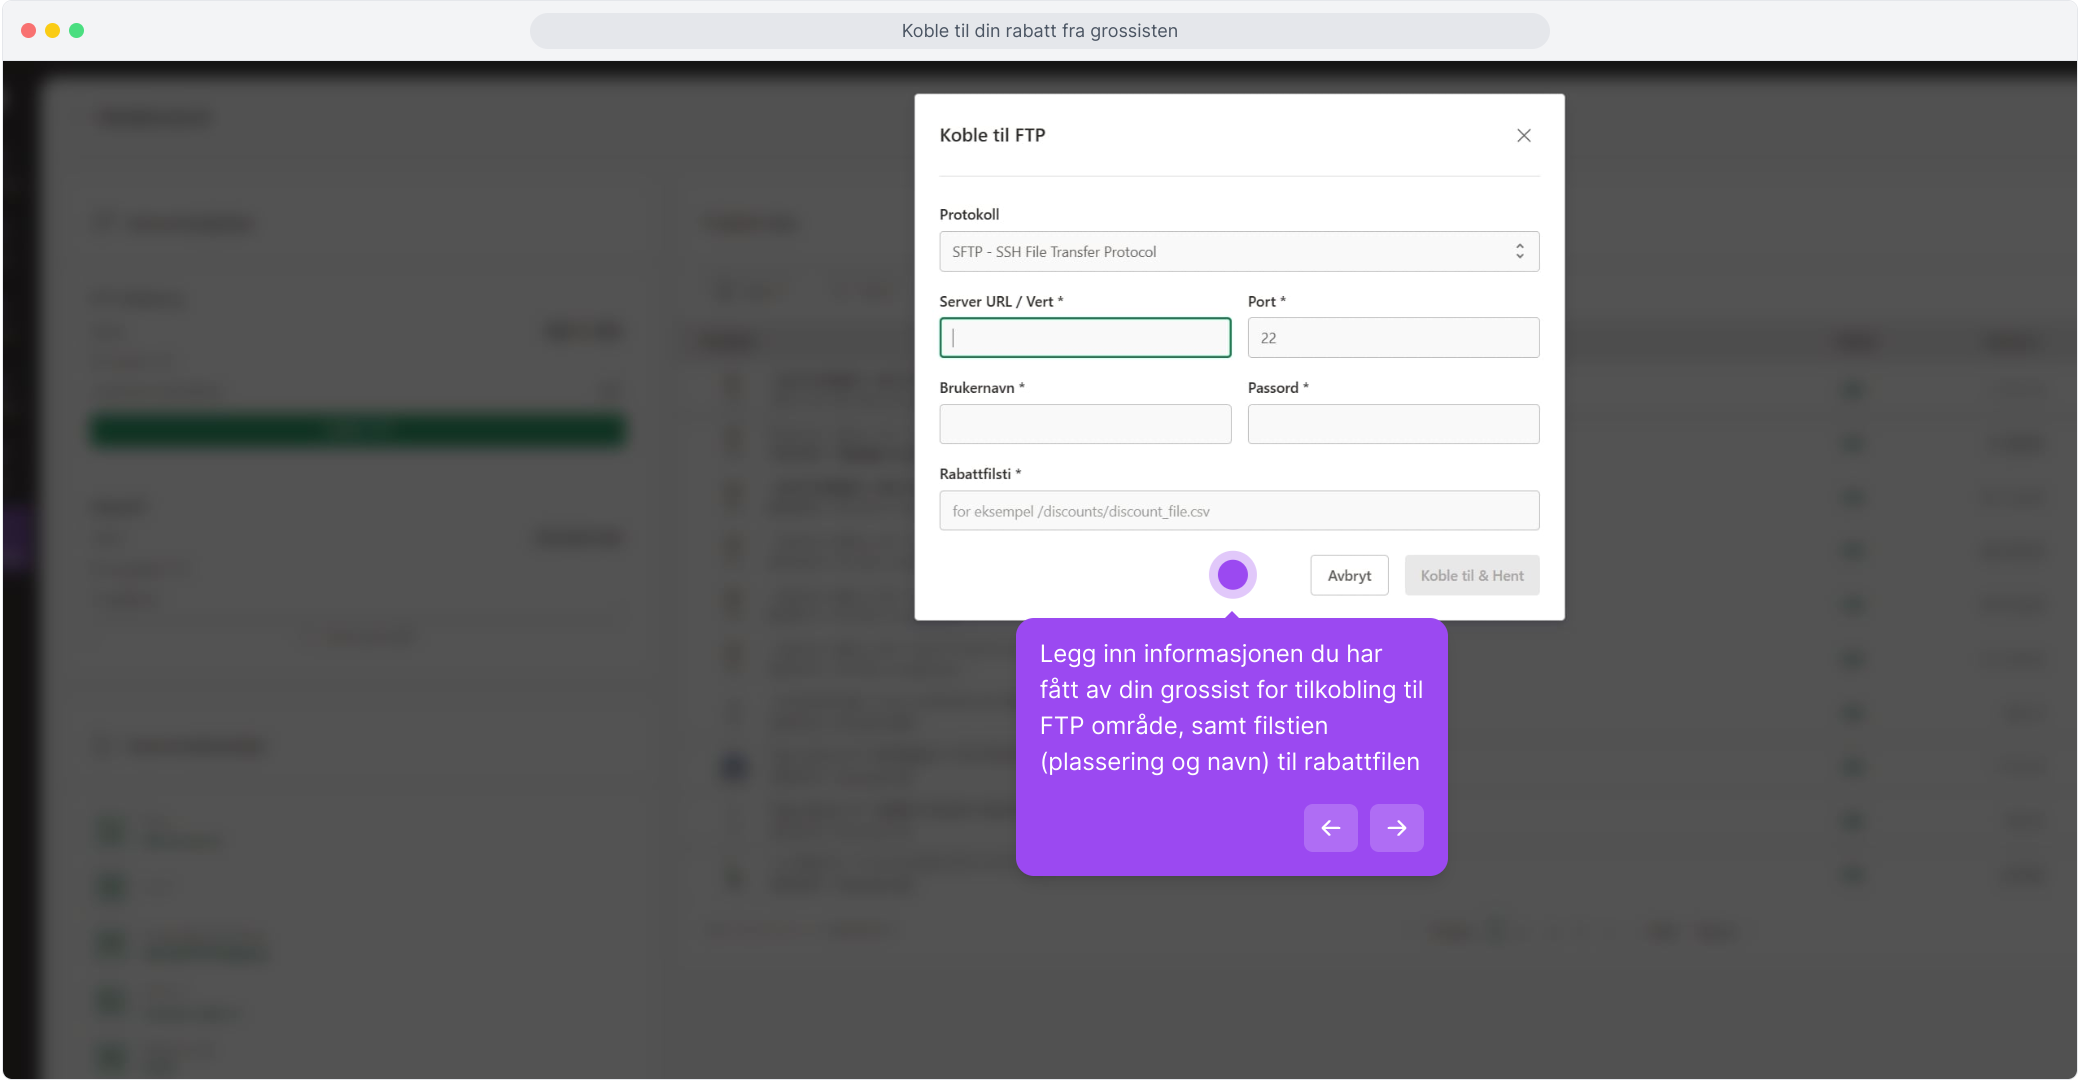Click the Rabattfilsti input field
The width and height of the screenshot is (2080, 1080).
[x=1239, y=511]
